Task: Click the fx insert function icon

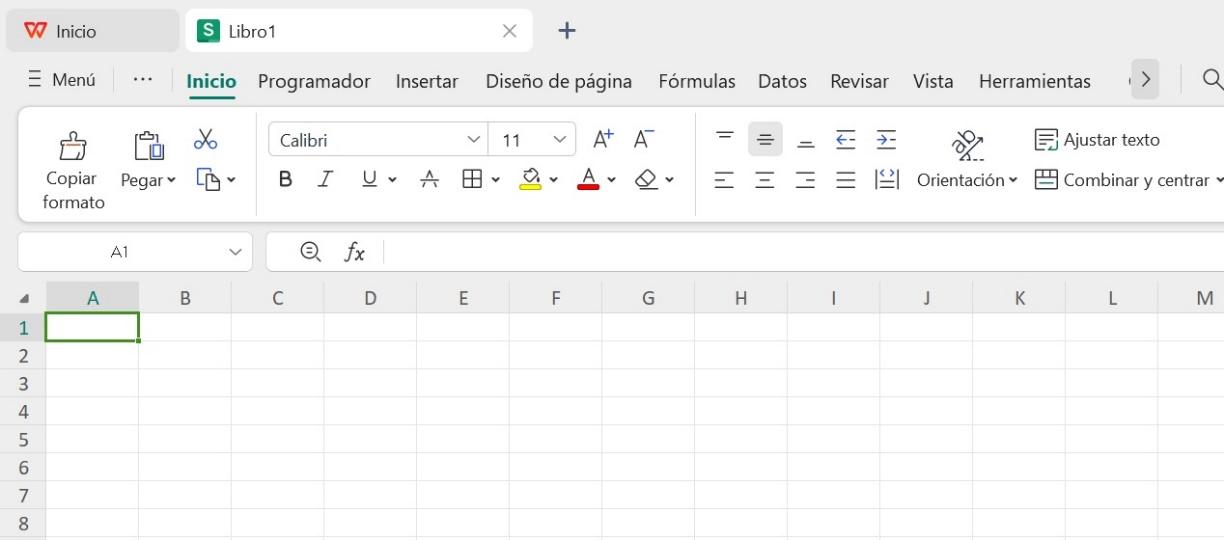Action: click(354, 253)
